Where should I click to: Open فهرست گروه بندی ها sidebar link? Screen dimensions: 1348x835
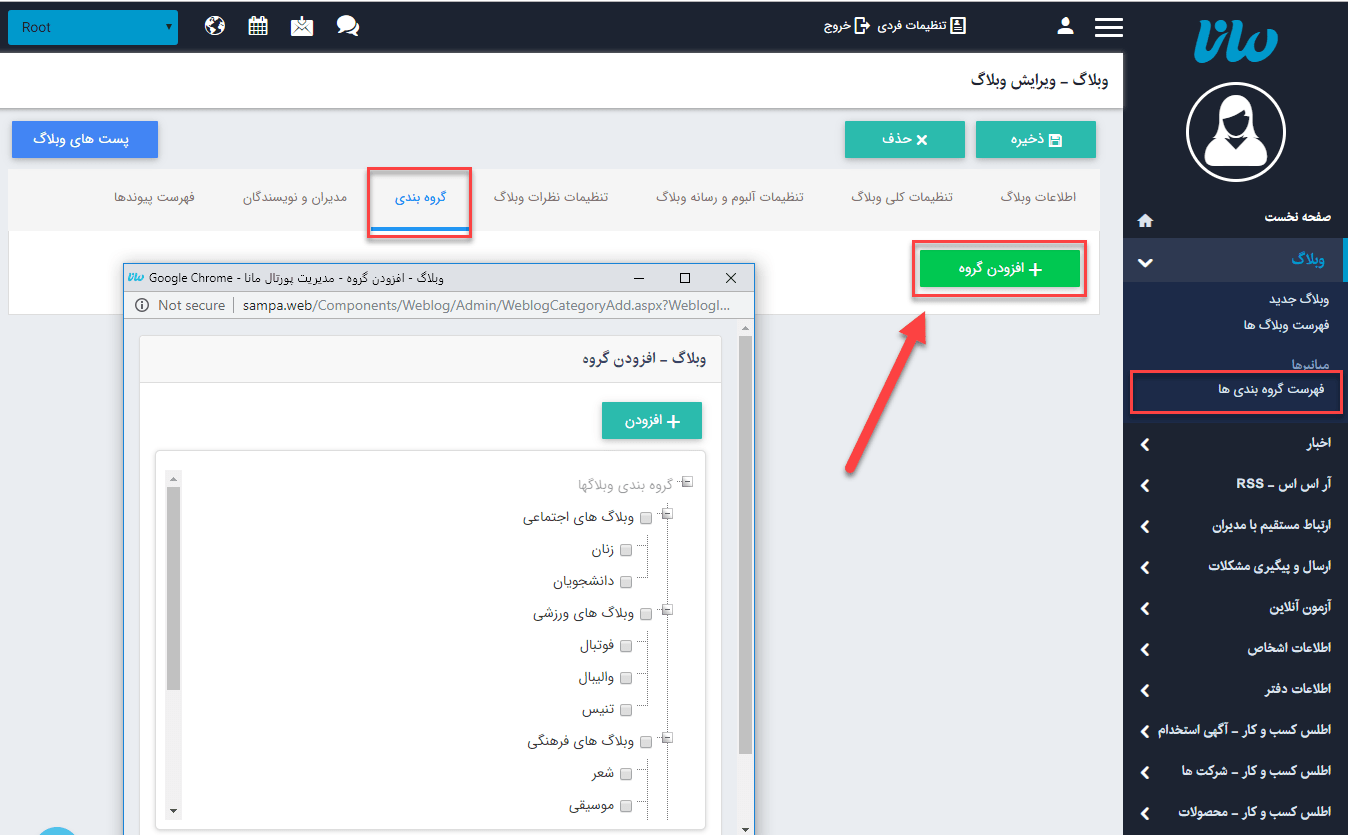pyautogui.click(x=1270, y=390)
